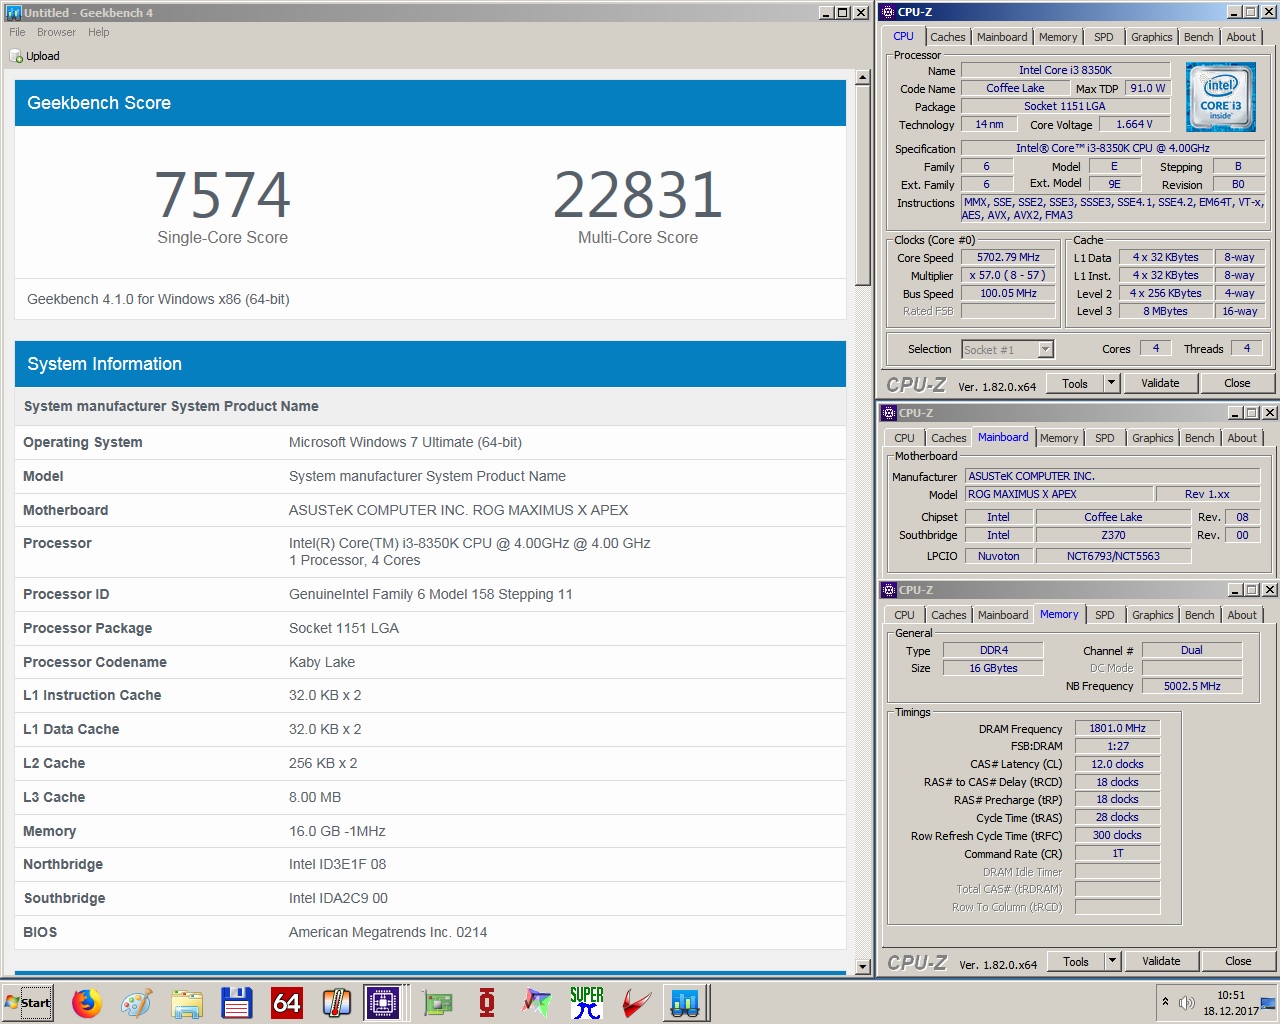Open the AIDA64 red 64 taskbar icon

pos(287,1002)
